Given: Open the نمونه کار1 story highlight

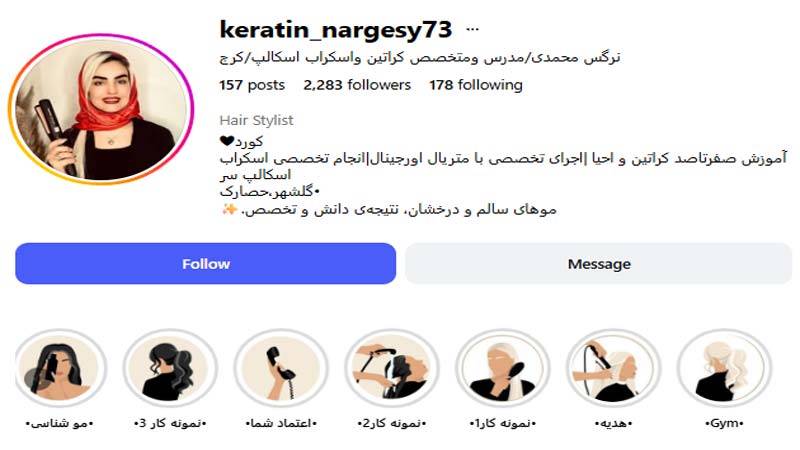Looking at the screenshot, I should click(x=503, y=368).
